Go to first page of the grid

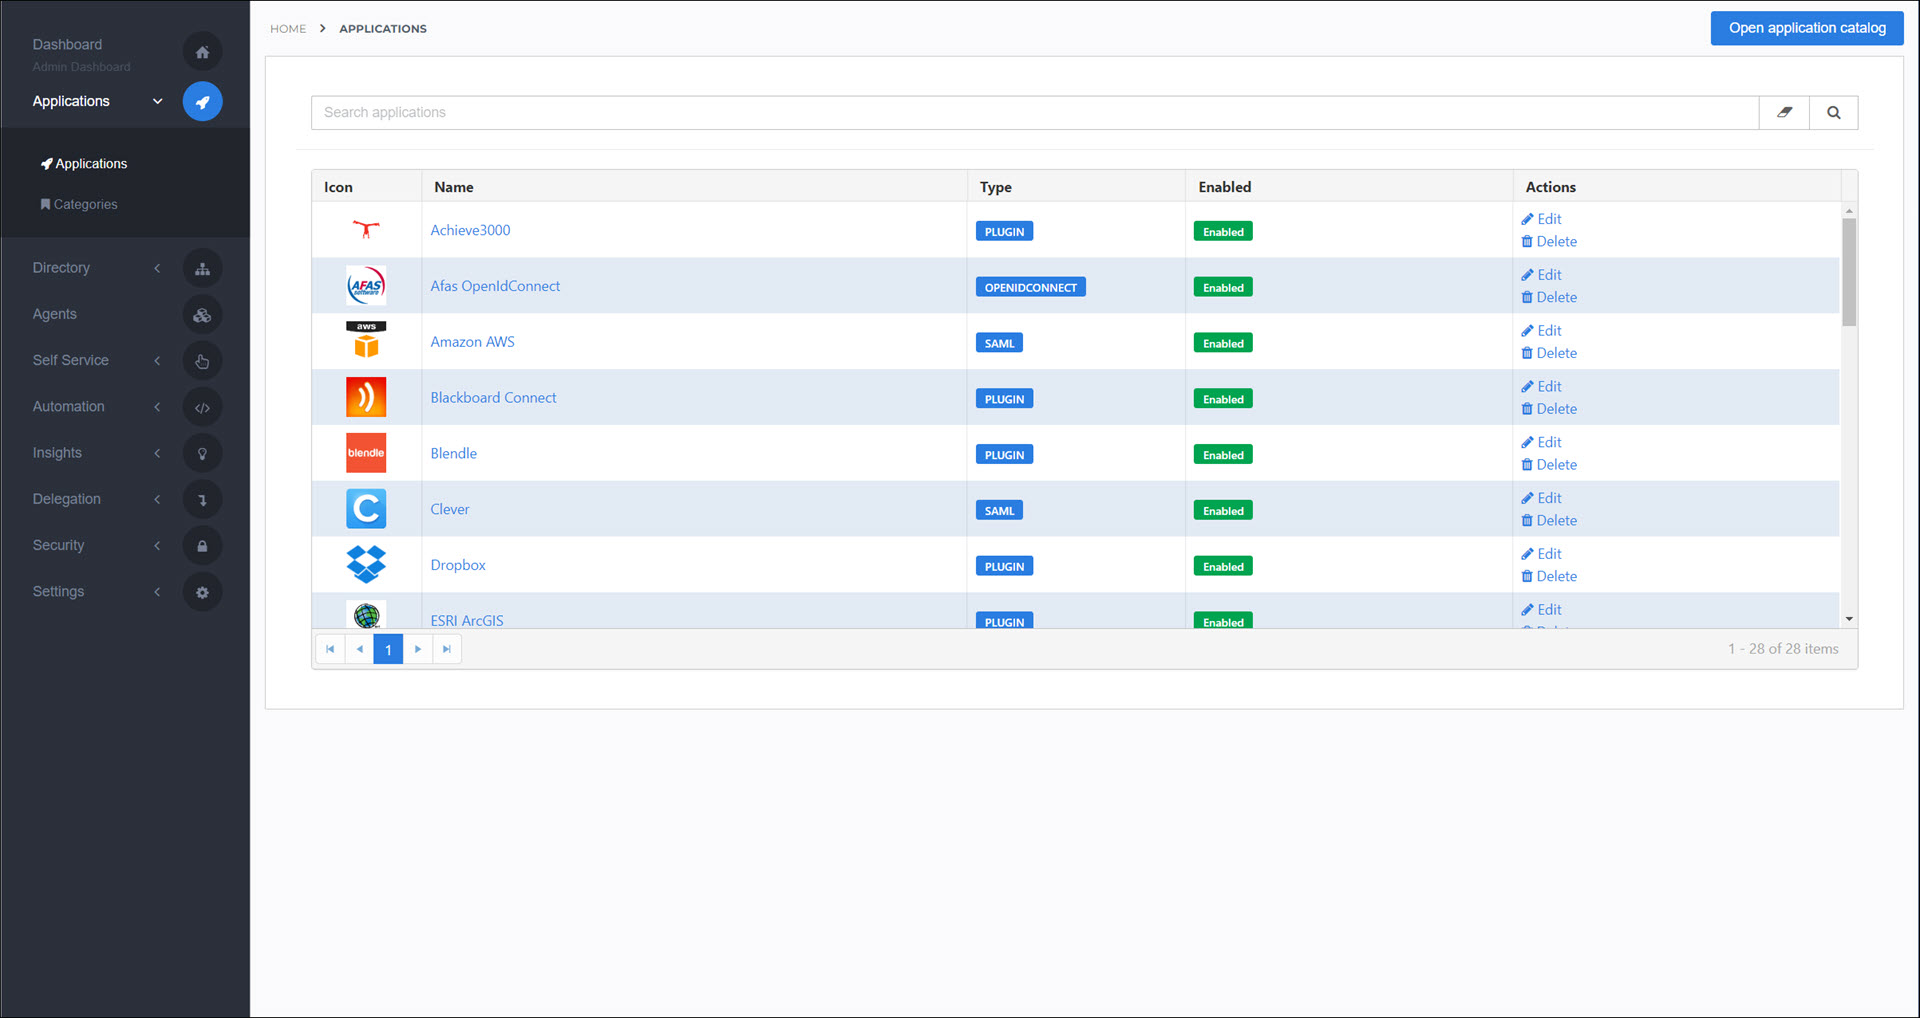click(x=330, y=649)
